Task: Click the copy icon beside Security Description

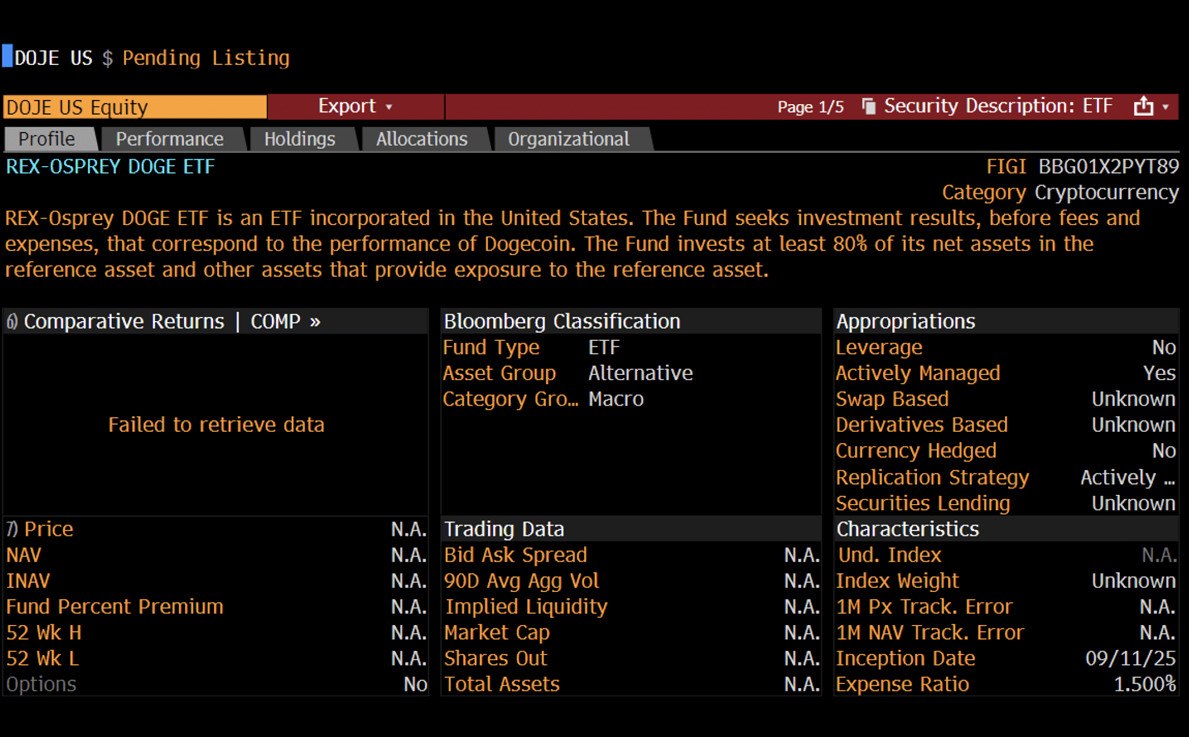Action: click(868, 107)
